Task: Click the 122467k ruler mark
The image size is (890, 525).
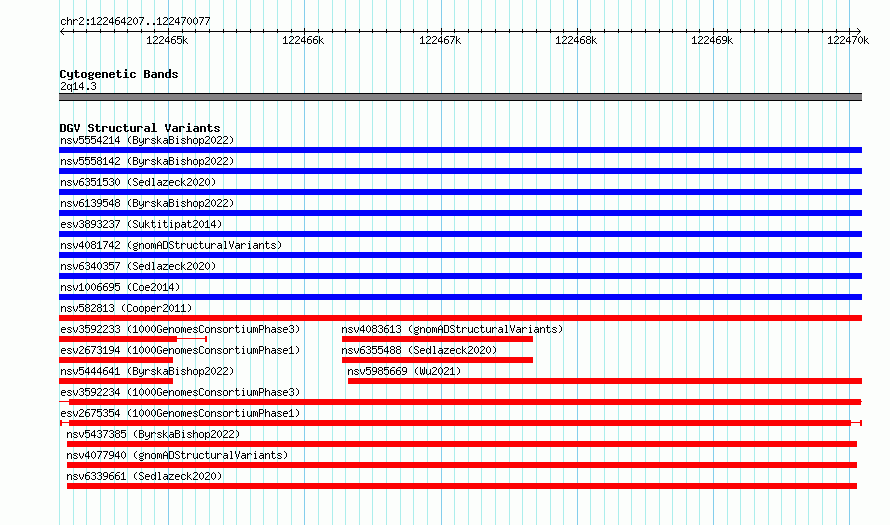Action: click(440, 40)
